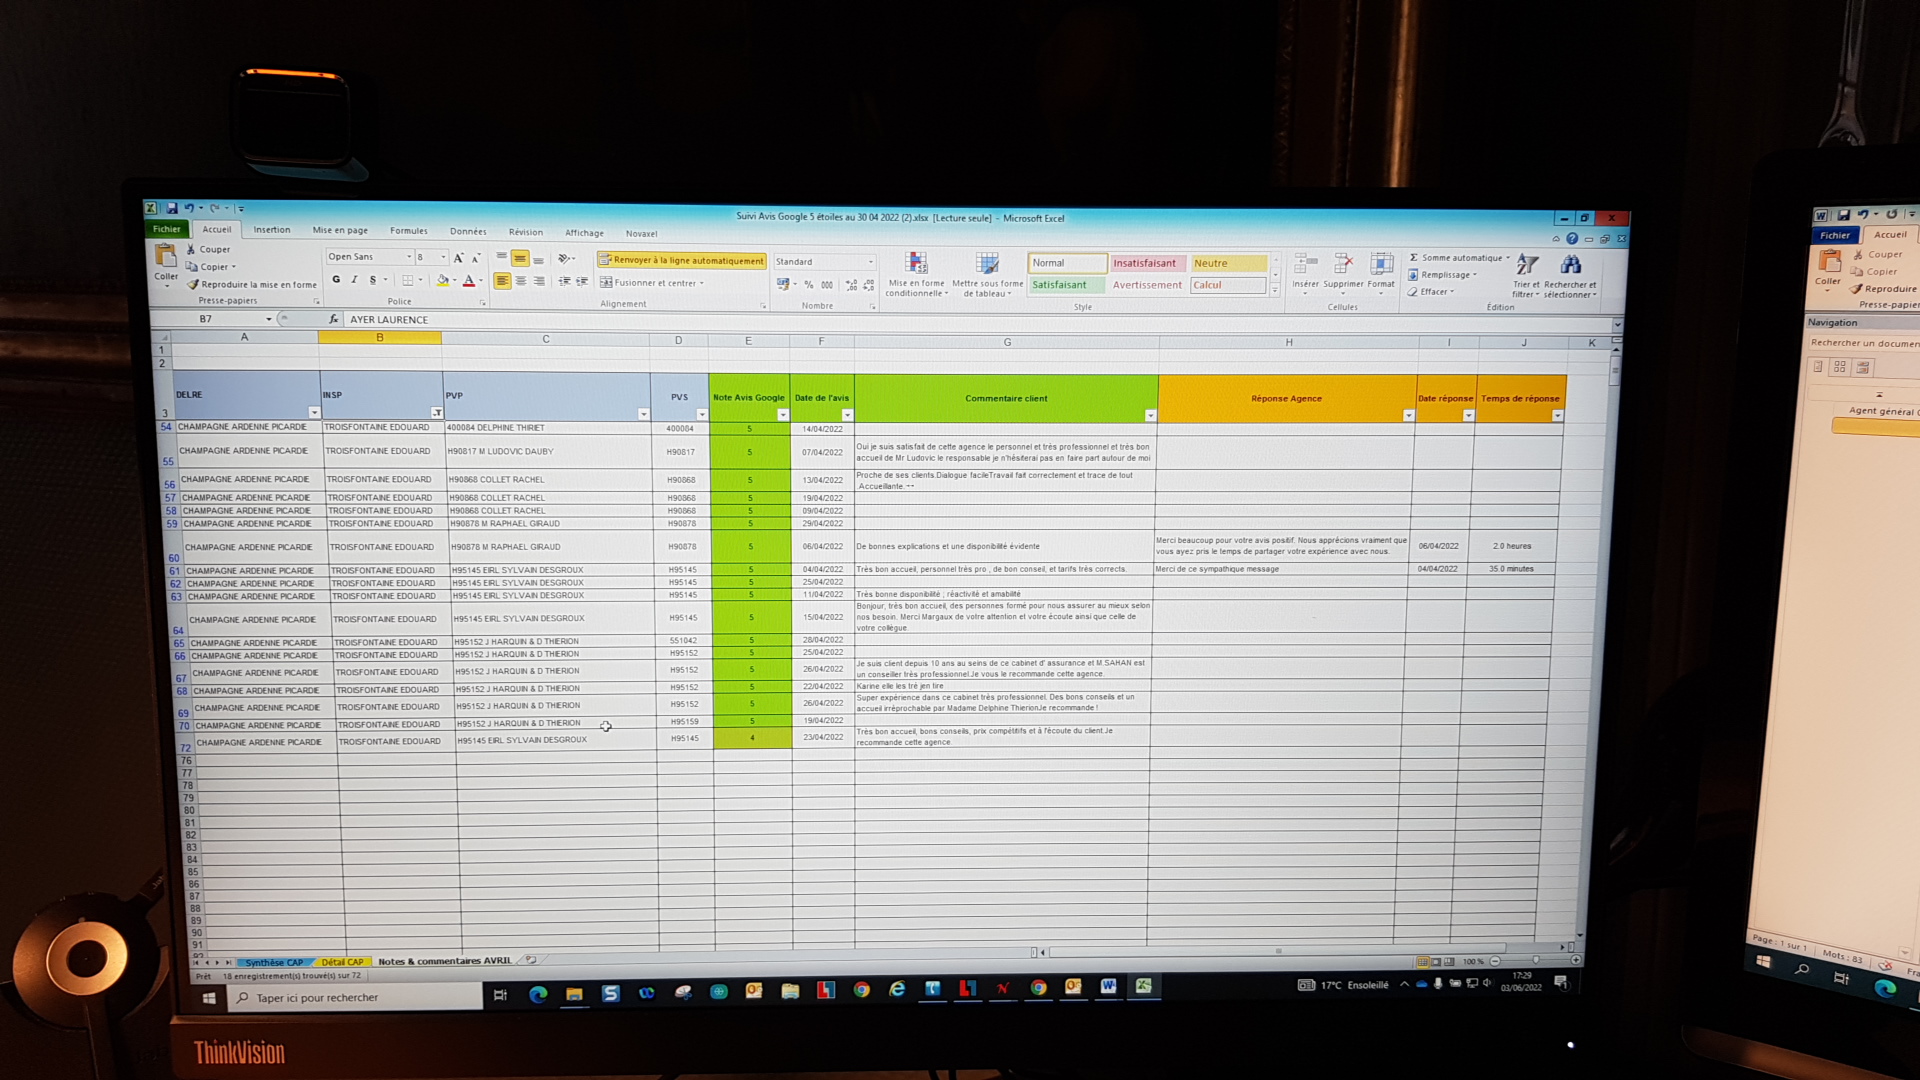Image resolution: width=1920 pixels, height=1080 pixels.
Task: Adjust the zoom slider in status bar
Action: pyautogui.click(x=1535, y=961)
